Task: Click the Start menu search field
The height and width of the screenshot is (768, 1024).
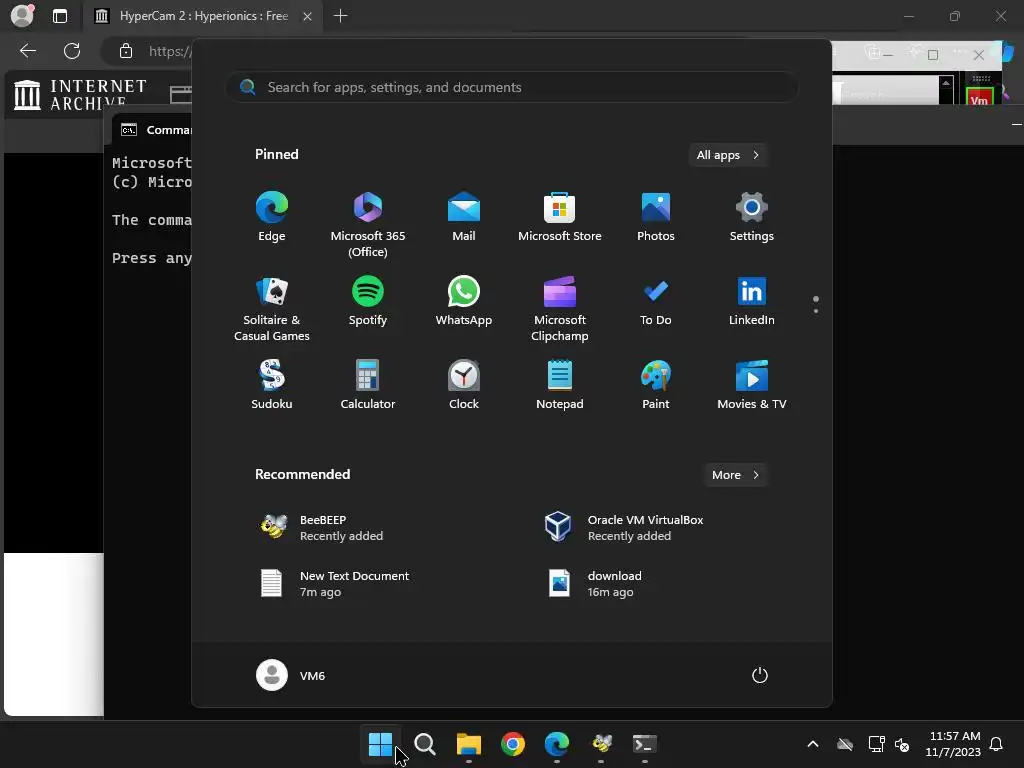Action: coord(511,88)
